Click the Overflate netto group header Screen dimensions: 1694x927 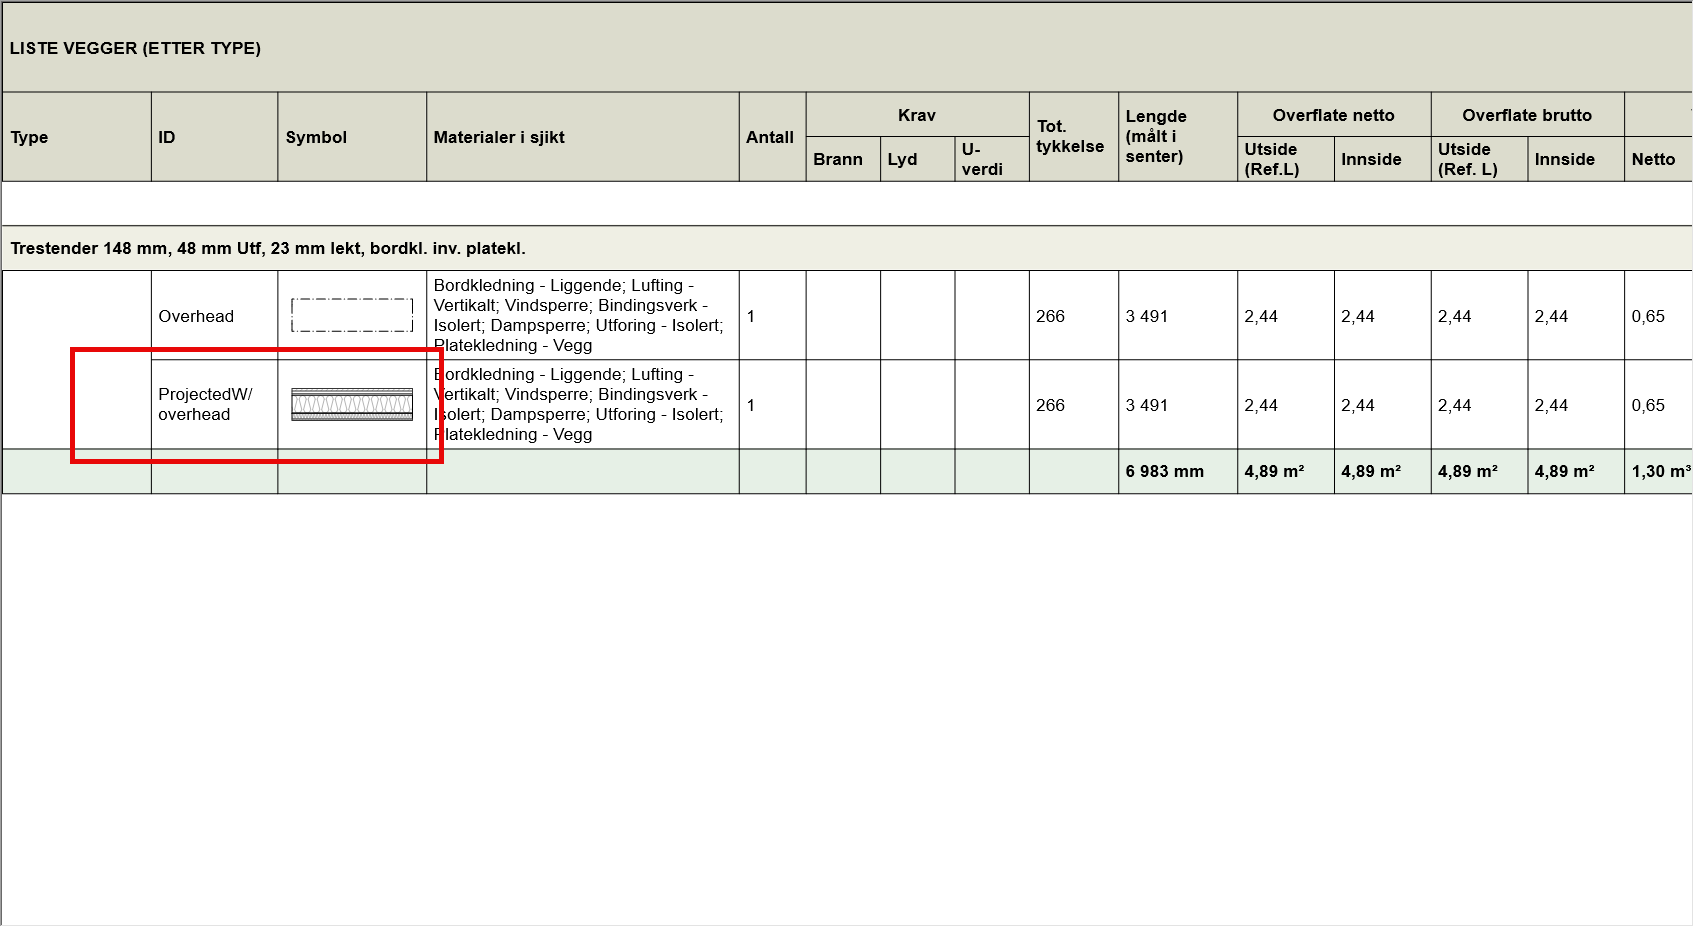pyautogui.click(x=1333, y=115)
